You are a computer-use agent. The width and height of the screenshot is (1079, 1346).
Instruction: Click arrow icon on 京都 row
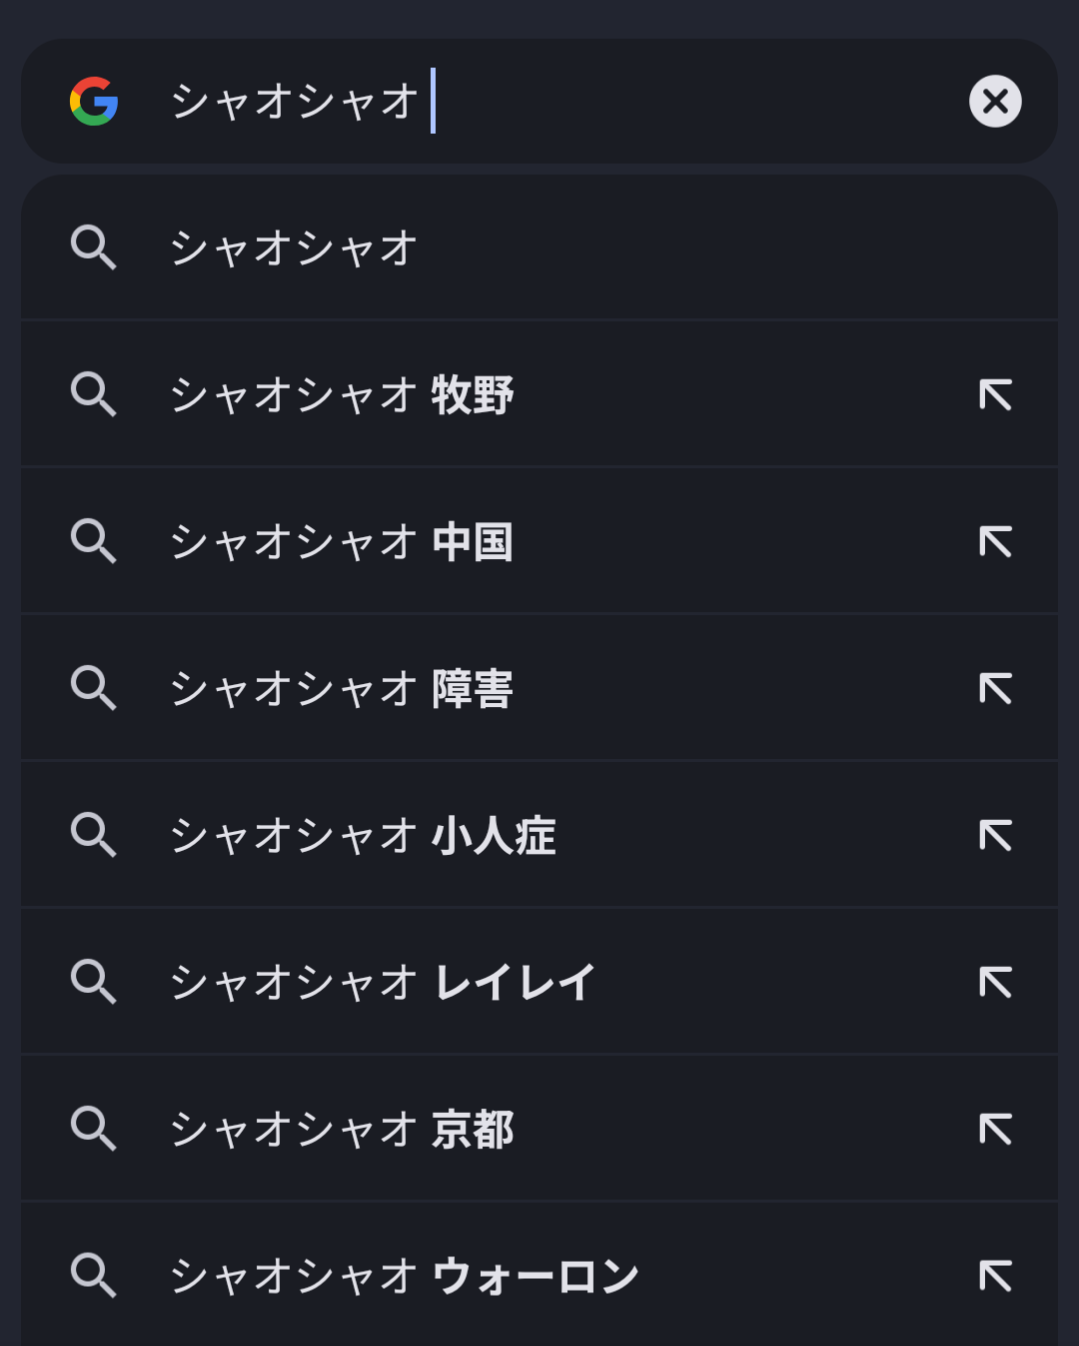(995, 1129)
